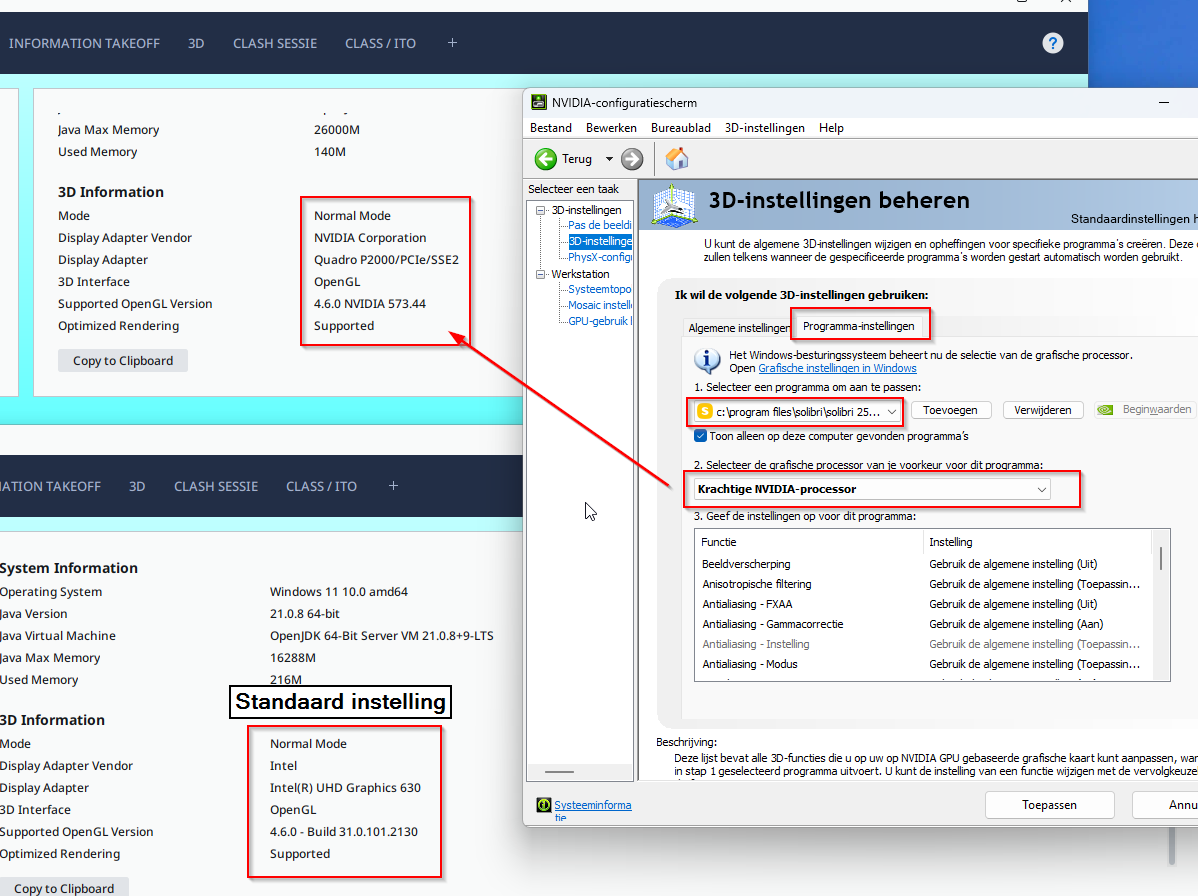Click upper Copy to Clipboard button

click(x=123, y=361)
